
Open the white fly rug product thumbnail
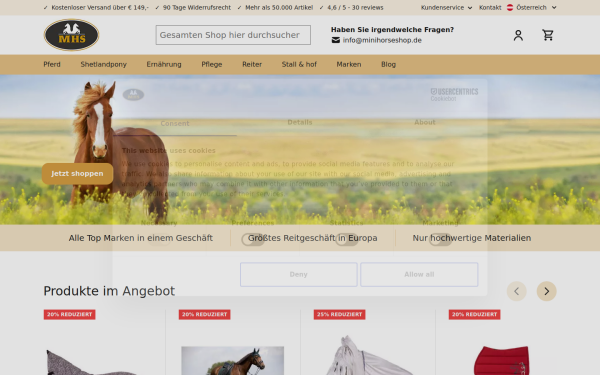[x=367, y=355]
